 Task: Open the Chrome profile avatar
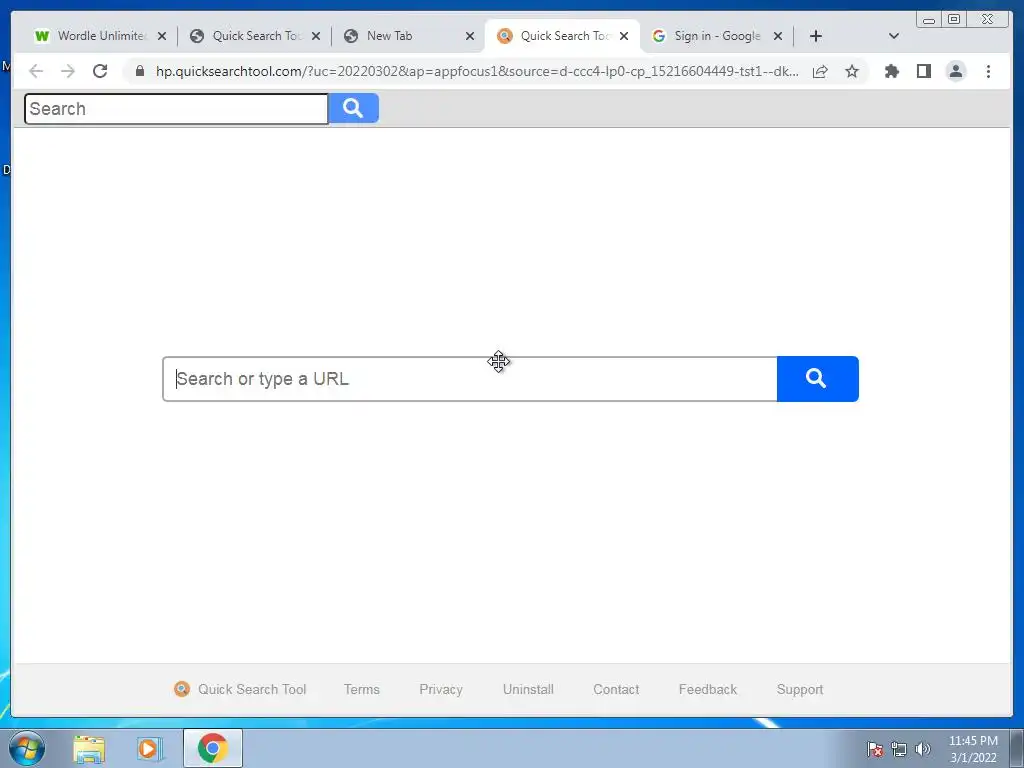tap(955, 71)
